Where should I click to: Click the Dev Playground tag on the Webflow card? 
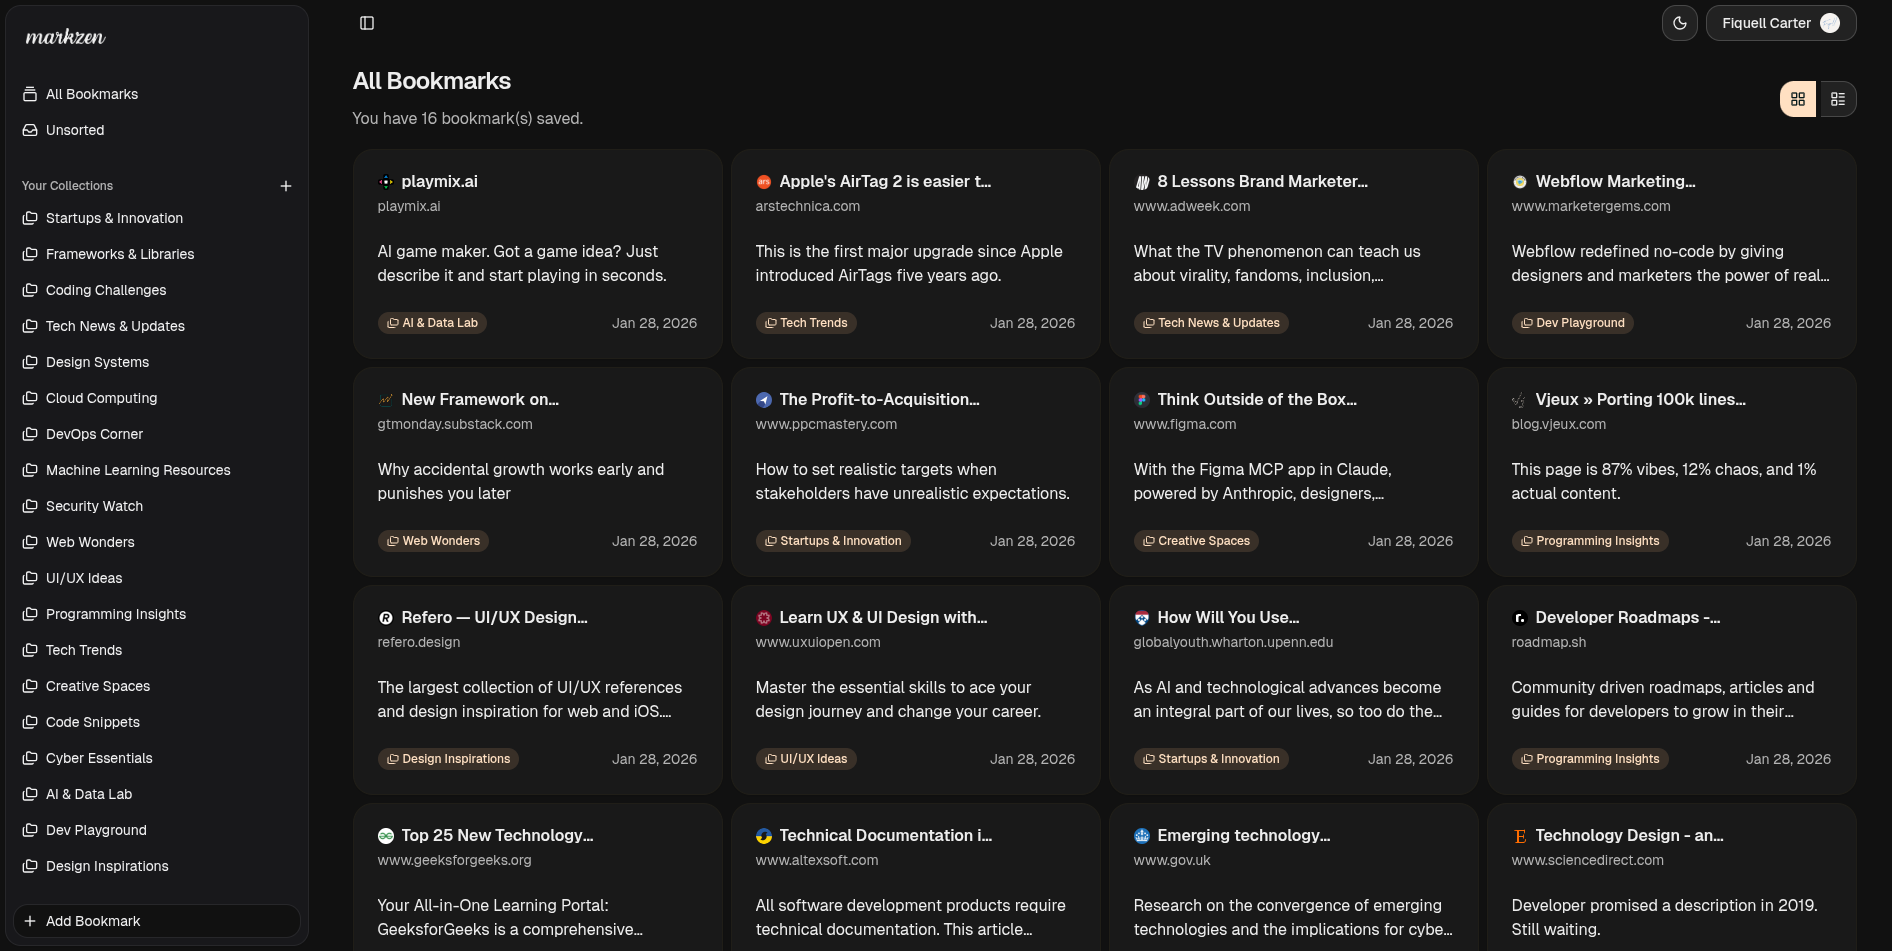click(1572, 322)
